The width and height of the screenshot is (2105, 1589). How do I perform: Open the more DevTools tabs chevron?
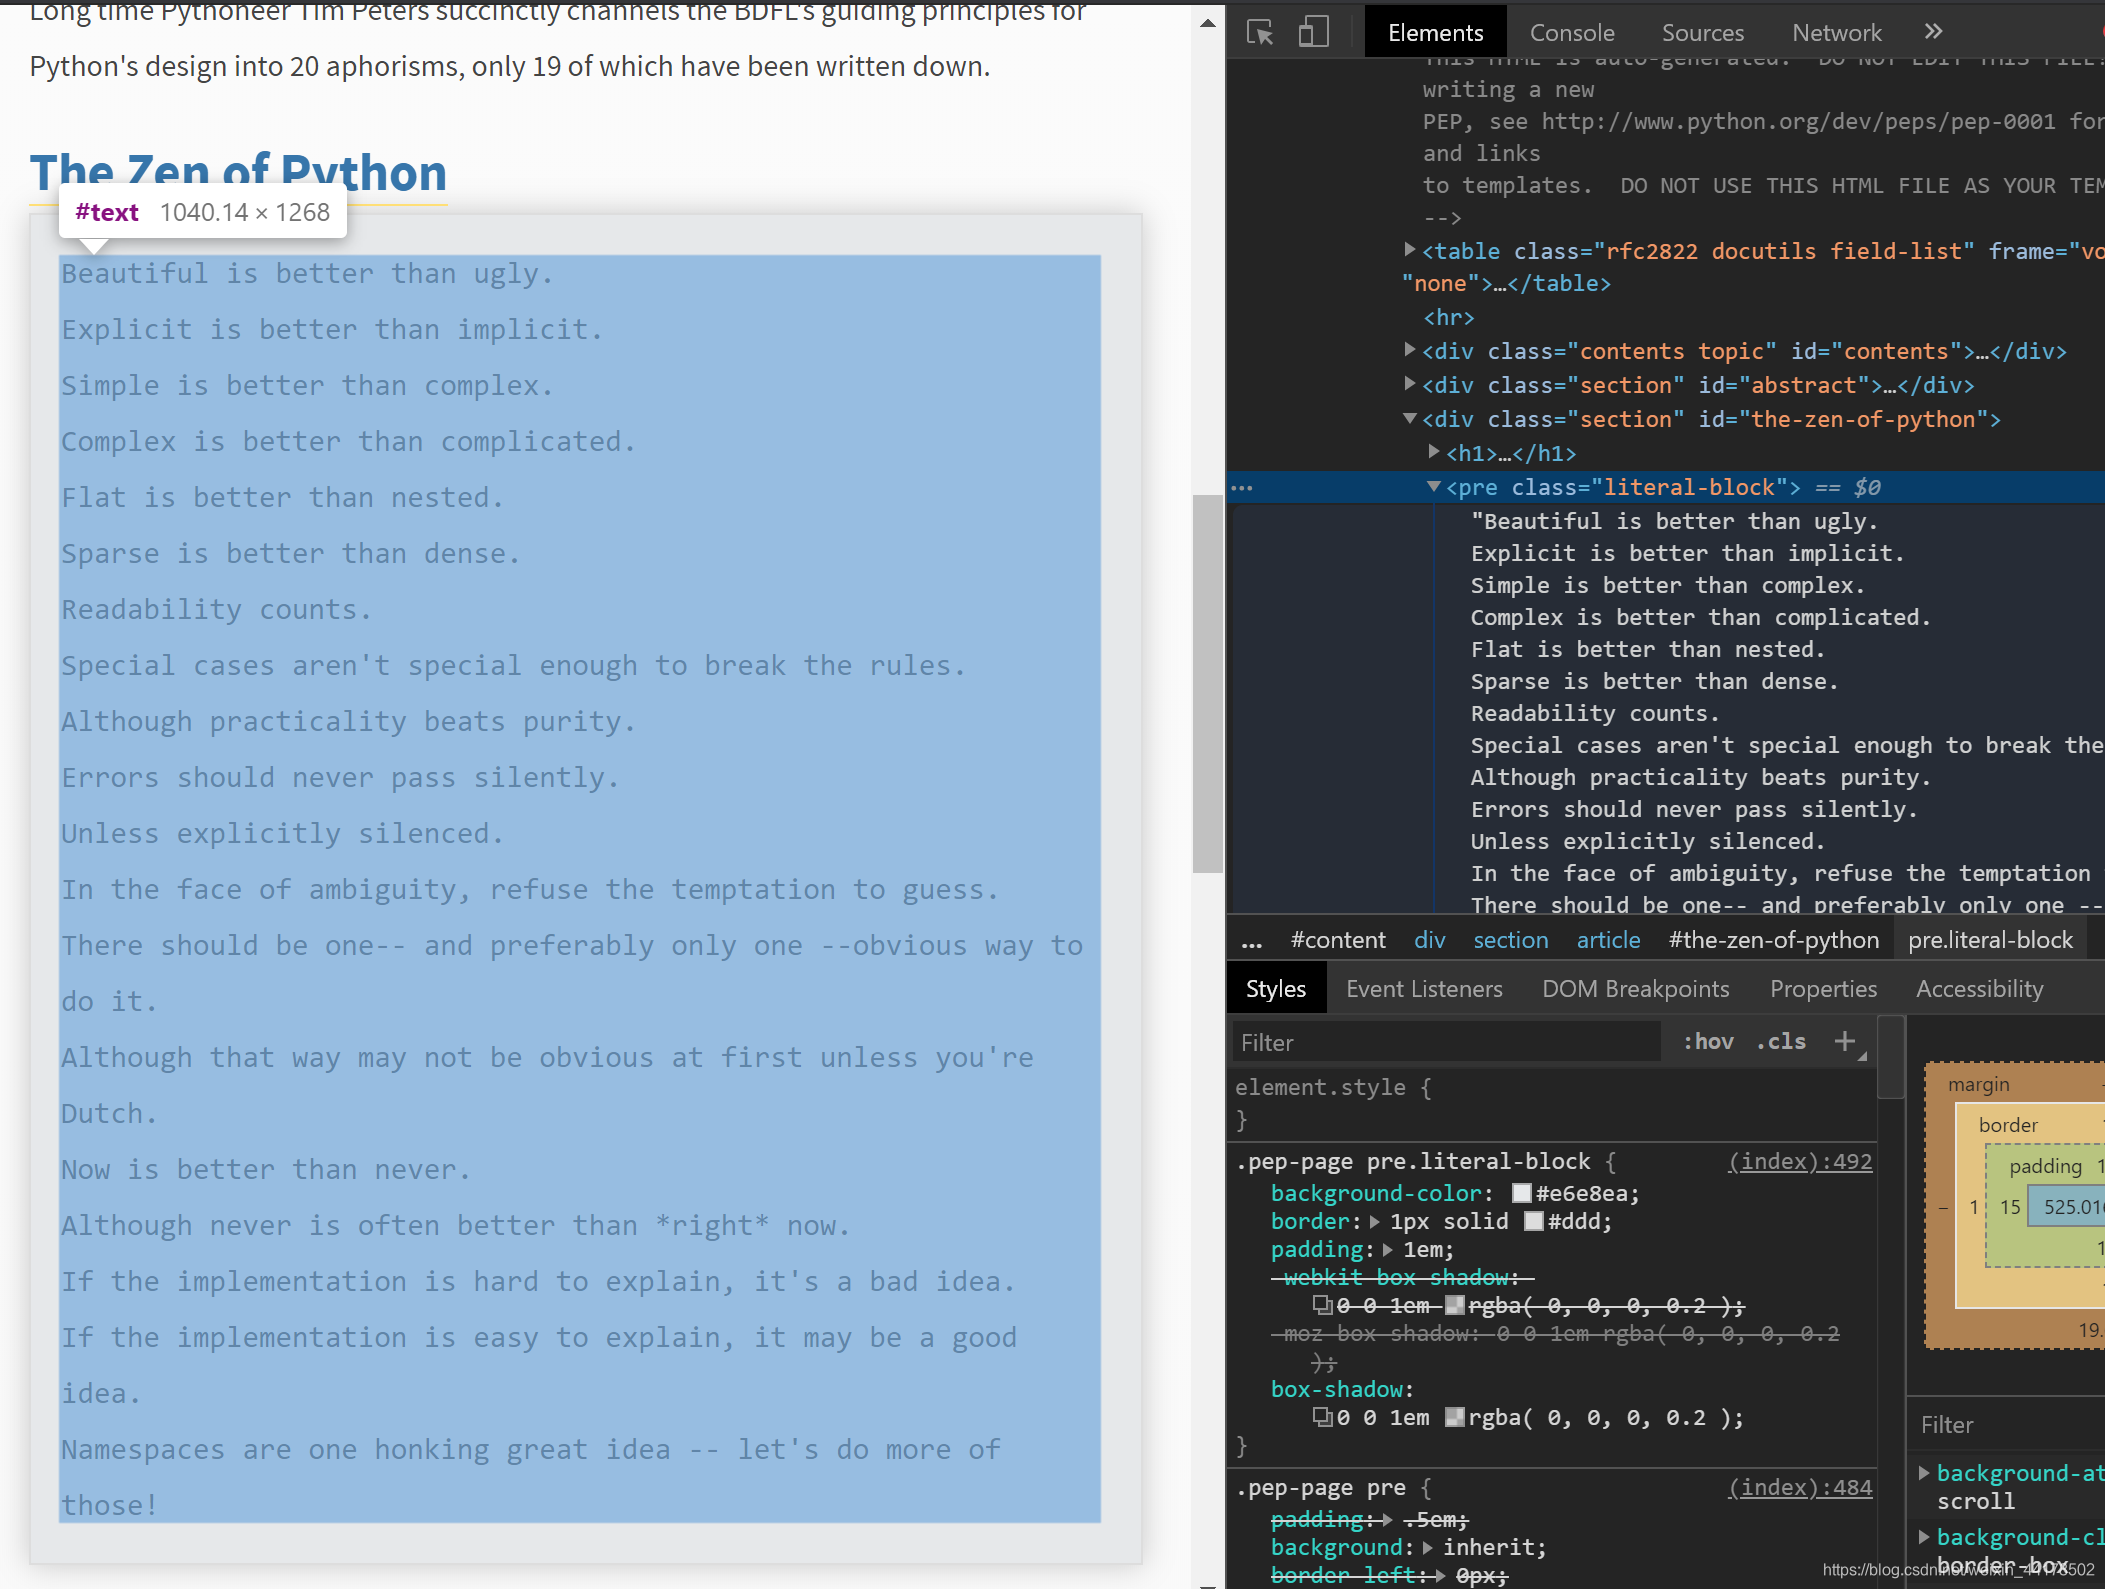click(1933, 32)
